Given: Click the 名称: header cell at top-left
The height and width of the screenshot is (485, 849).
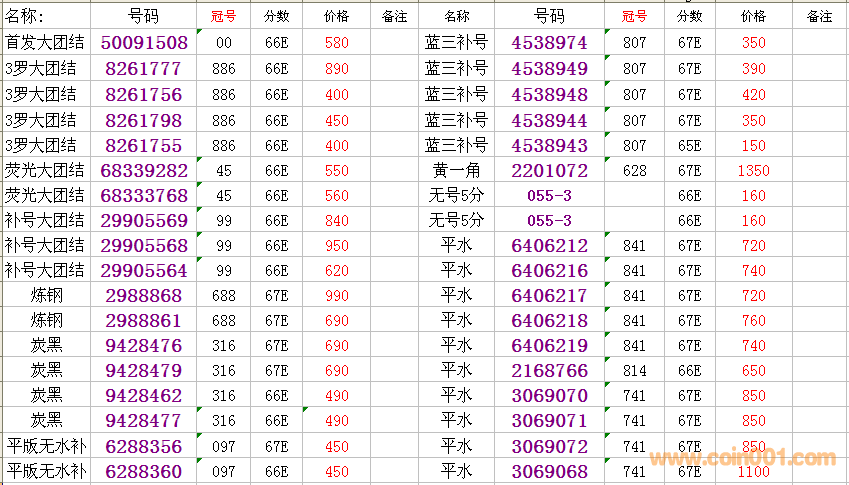Looking at the screenshot, I should [x=45, y=17].
